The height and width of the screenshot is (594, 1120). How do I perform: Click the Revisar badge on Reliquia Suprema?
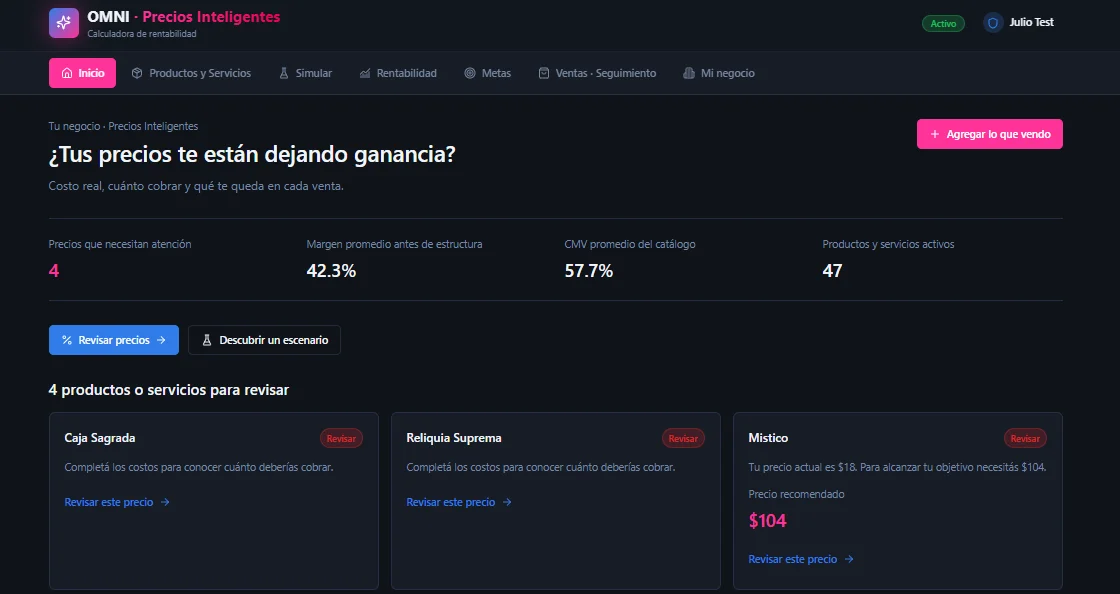click(684, 438)
